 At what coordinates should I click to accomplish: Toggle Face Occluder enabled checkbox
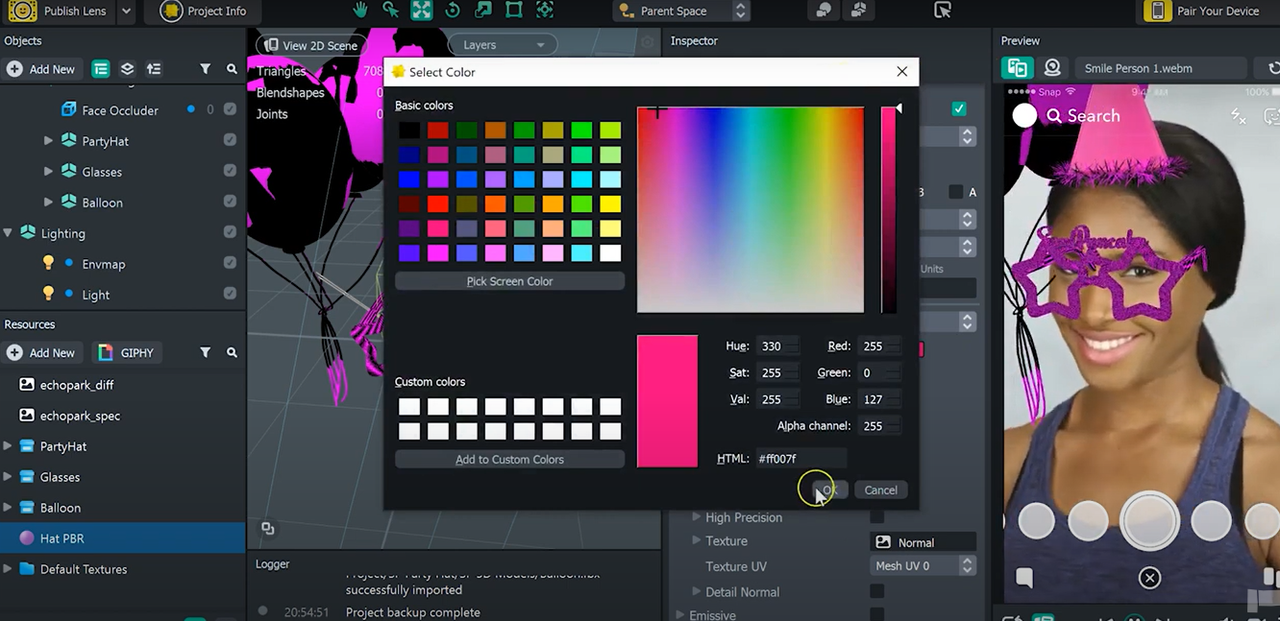(x=230, y=110)
